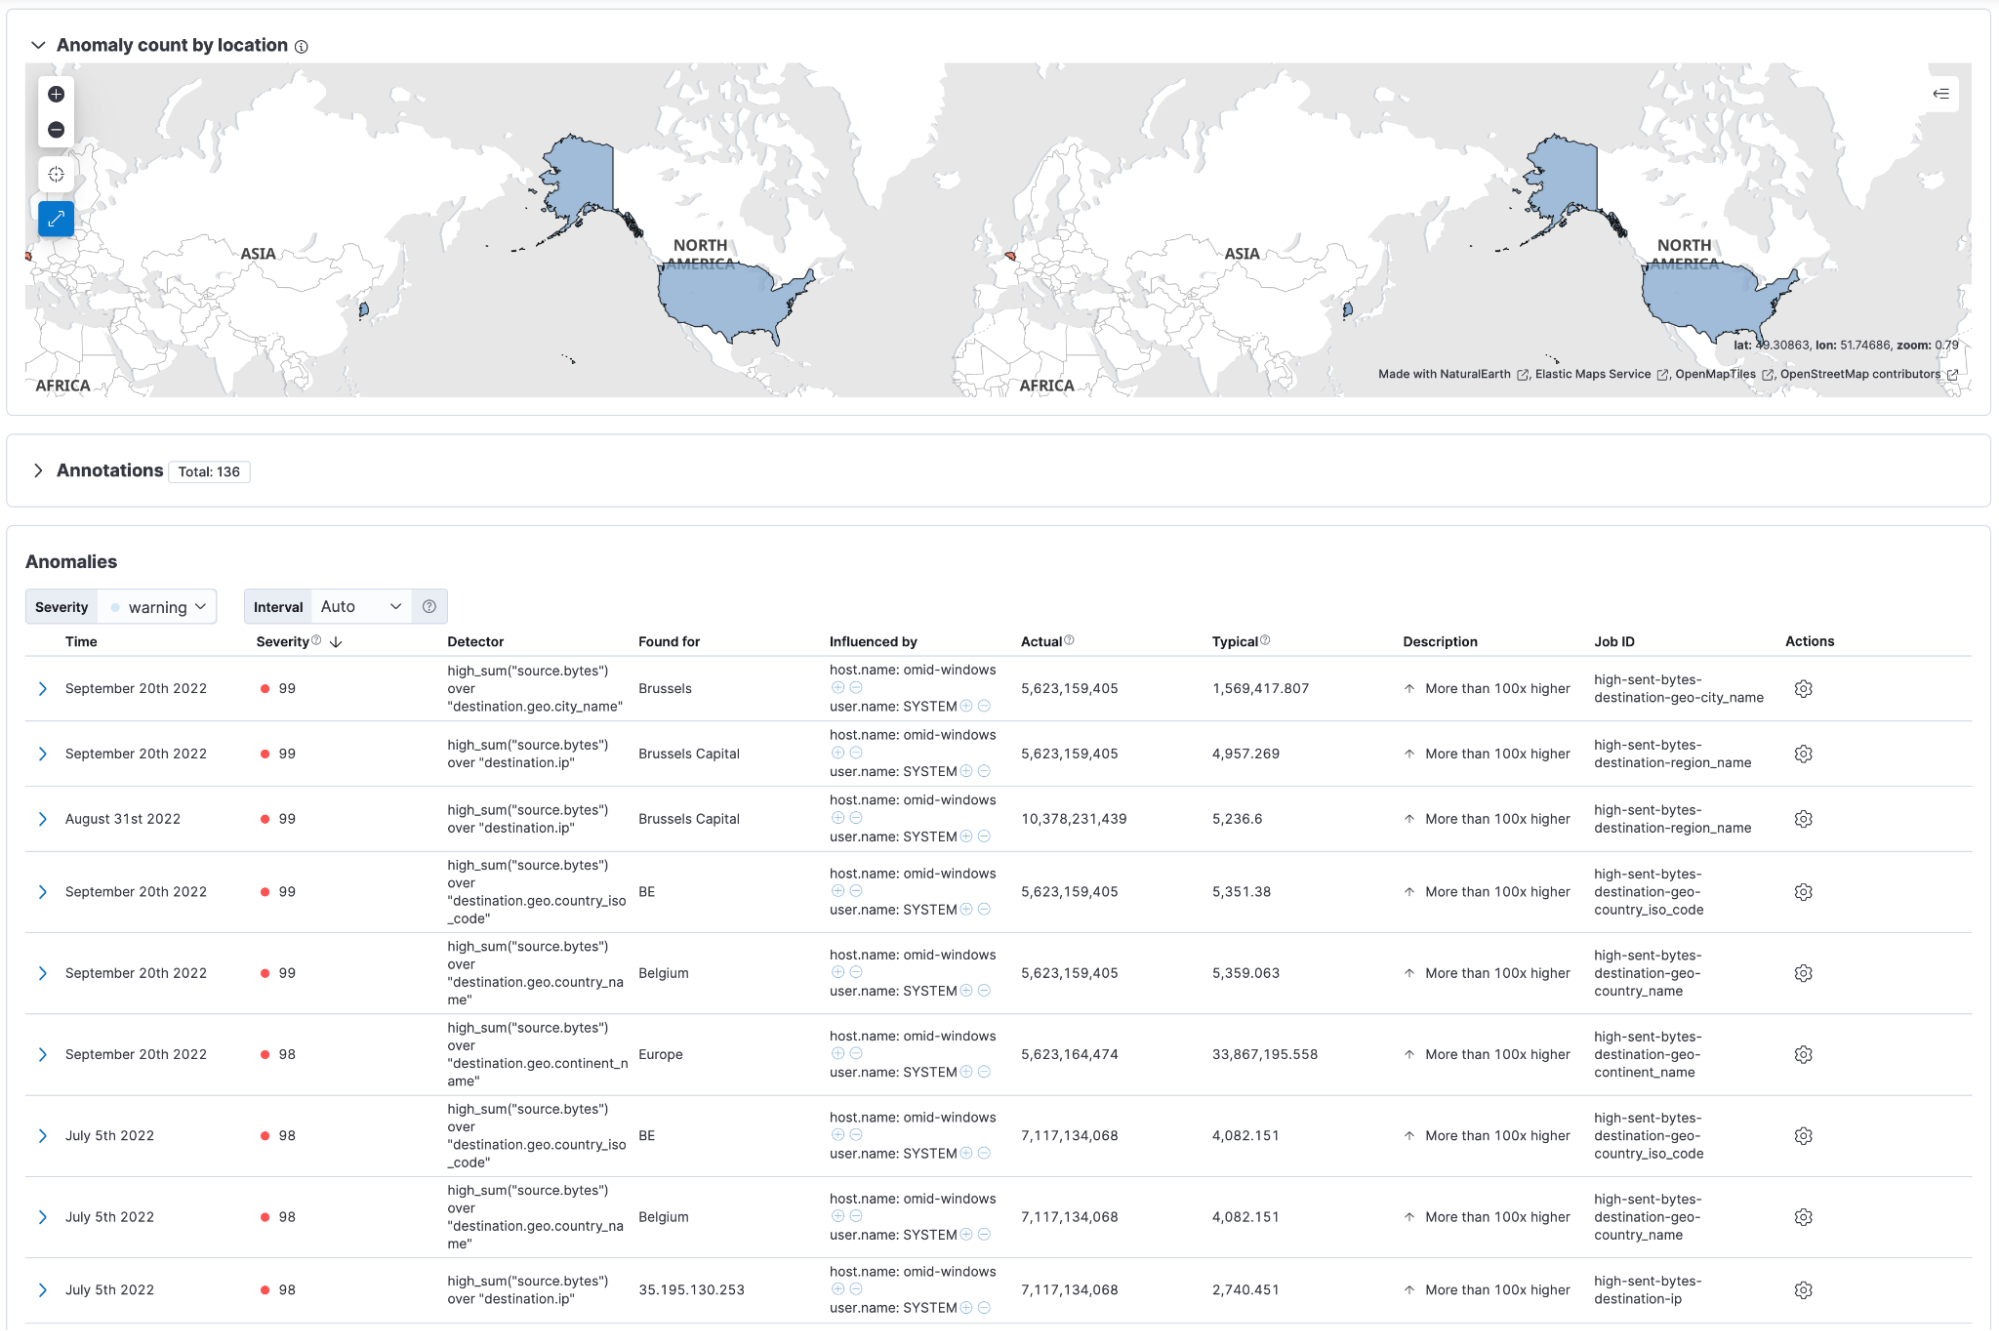The image size is (1999, 1331).
Task: Click the Annotations Total: 136 badge
Action: click(209, 472)
